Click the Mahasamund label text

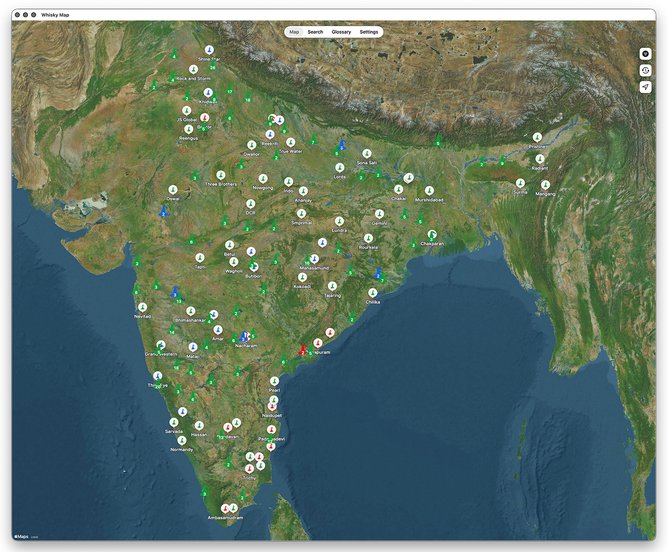[314, 268]
